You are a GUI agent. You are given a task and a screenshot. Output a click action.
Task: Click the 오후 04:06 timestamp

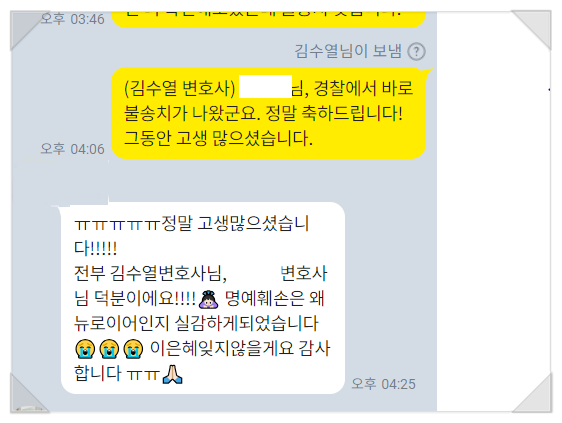(x=72, y=148)
